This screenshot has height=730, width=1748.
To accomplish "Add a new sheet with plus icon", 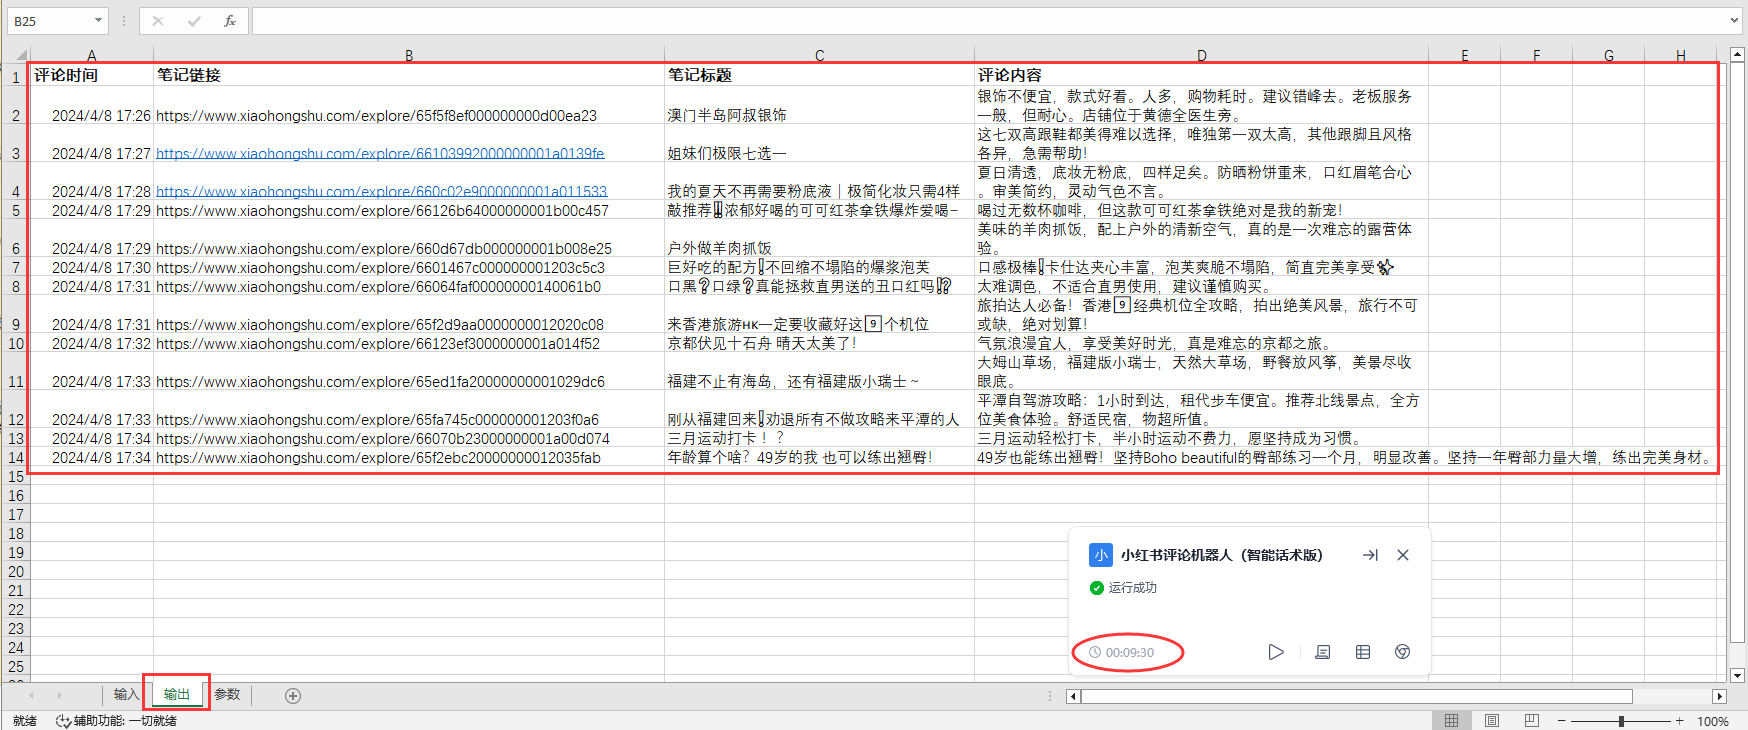I will pyautogui.click(x=293, y=696).
